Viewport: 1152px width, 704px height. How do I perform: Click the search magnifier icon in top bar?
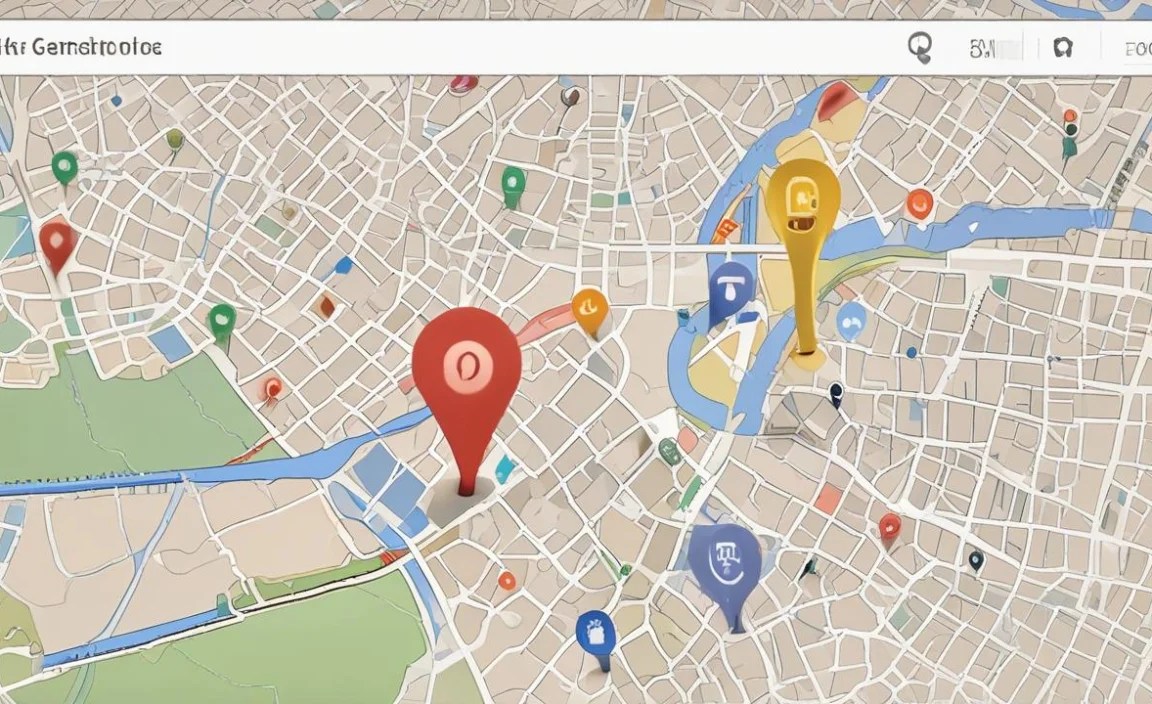[919, 47]
